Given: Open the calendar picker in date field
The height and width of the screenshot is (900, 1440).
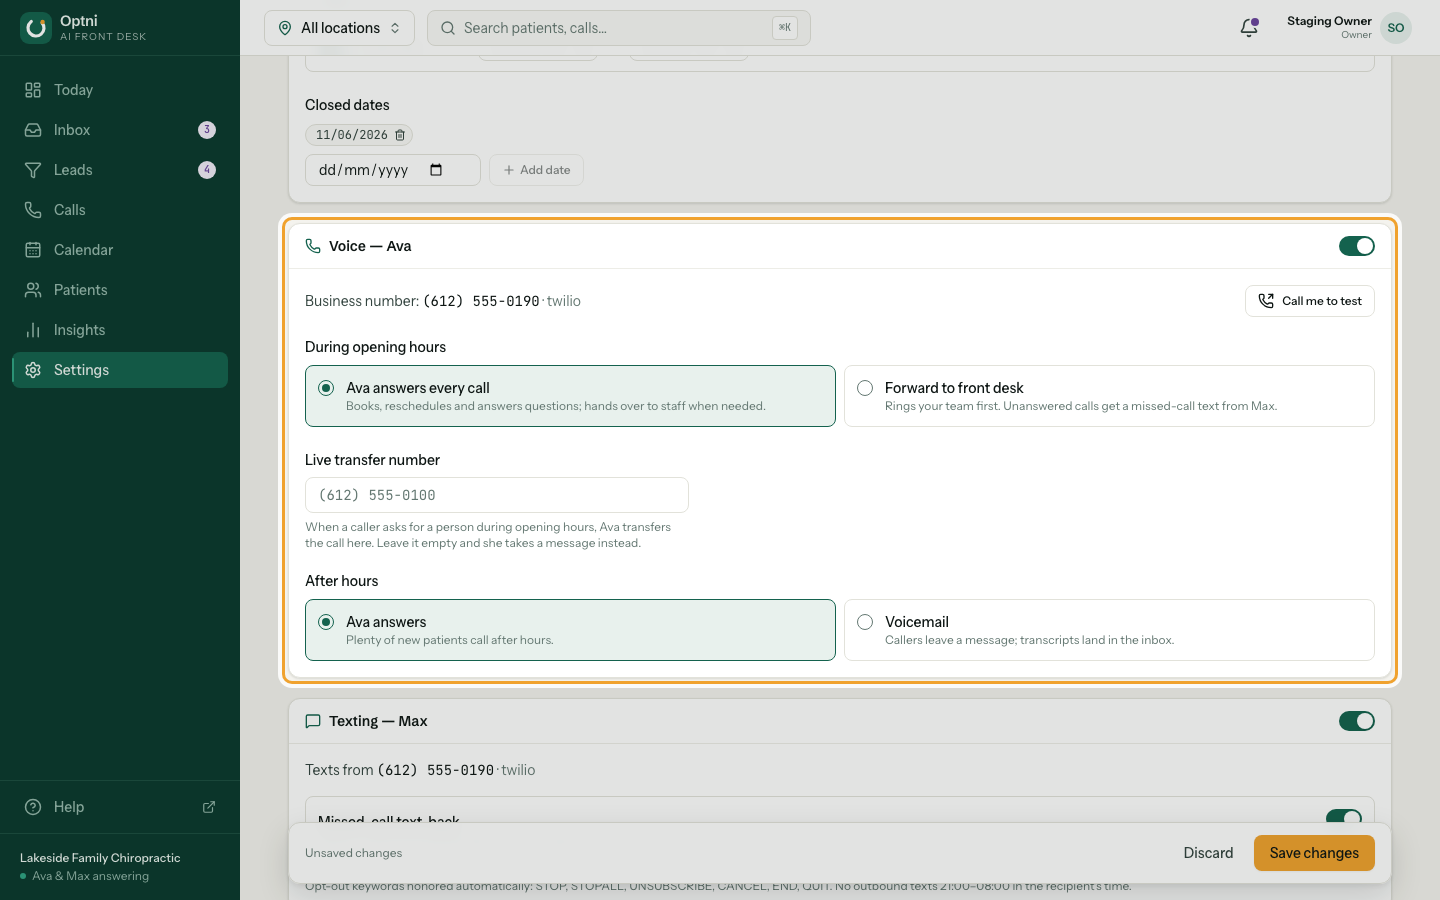Looking at the screenshot, I should click(x=436, y=170).
